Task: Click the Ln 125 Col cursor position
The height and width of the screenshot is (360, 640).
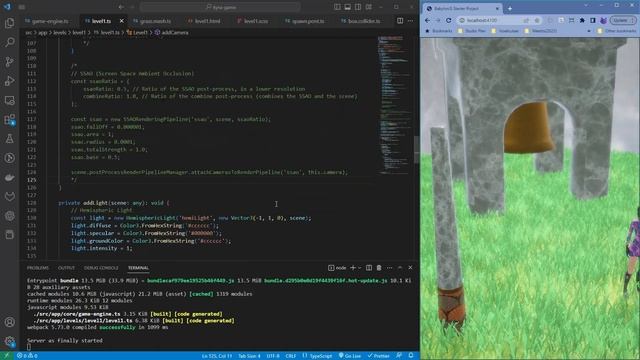Action: pyautogui.click(x=217, y=356)
